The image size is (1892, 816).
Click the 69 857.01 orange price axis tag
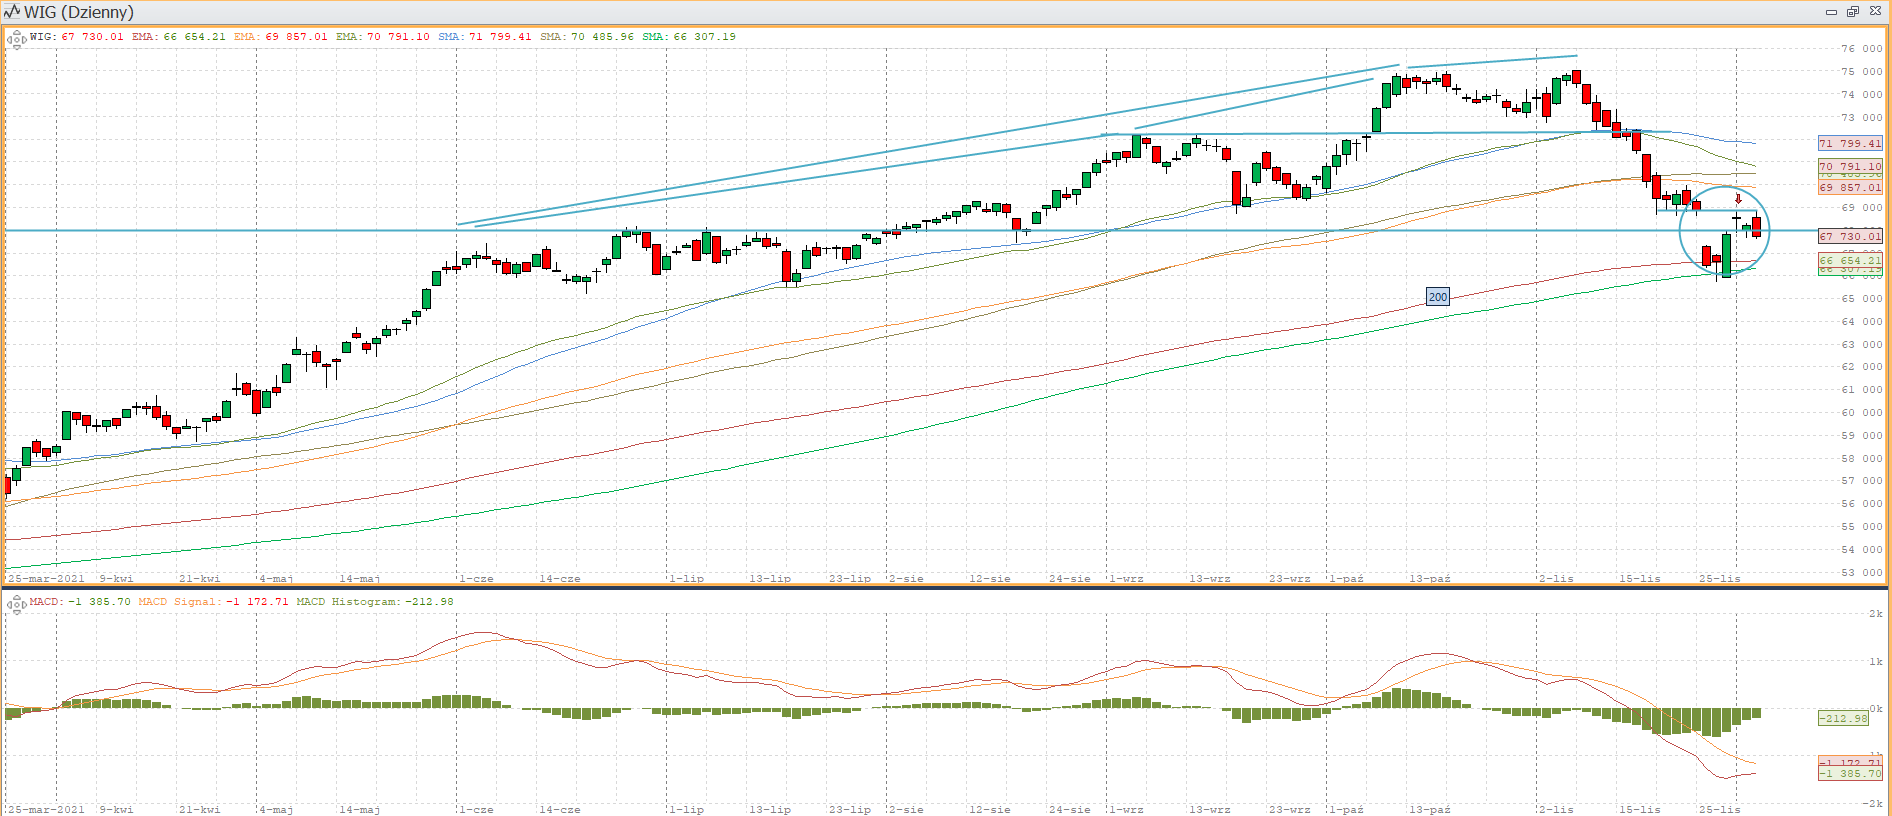click(1849, 188)
